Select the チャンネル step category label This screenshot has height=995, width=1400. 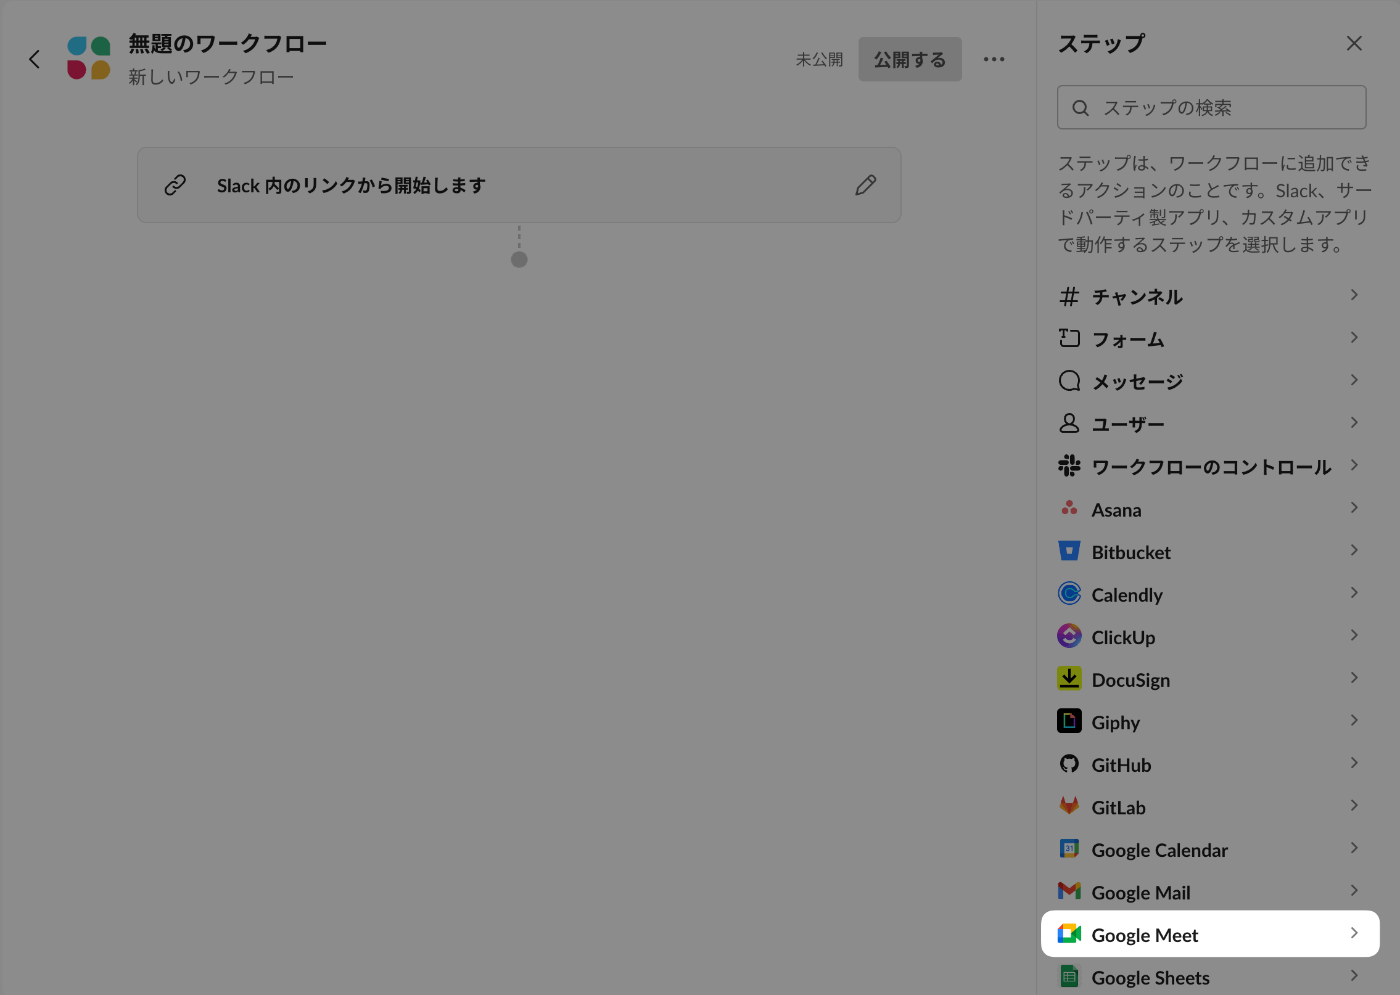pyautogui.click(x=1137, y=297)
